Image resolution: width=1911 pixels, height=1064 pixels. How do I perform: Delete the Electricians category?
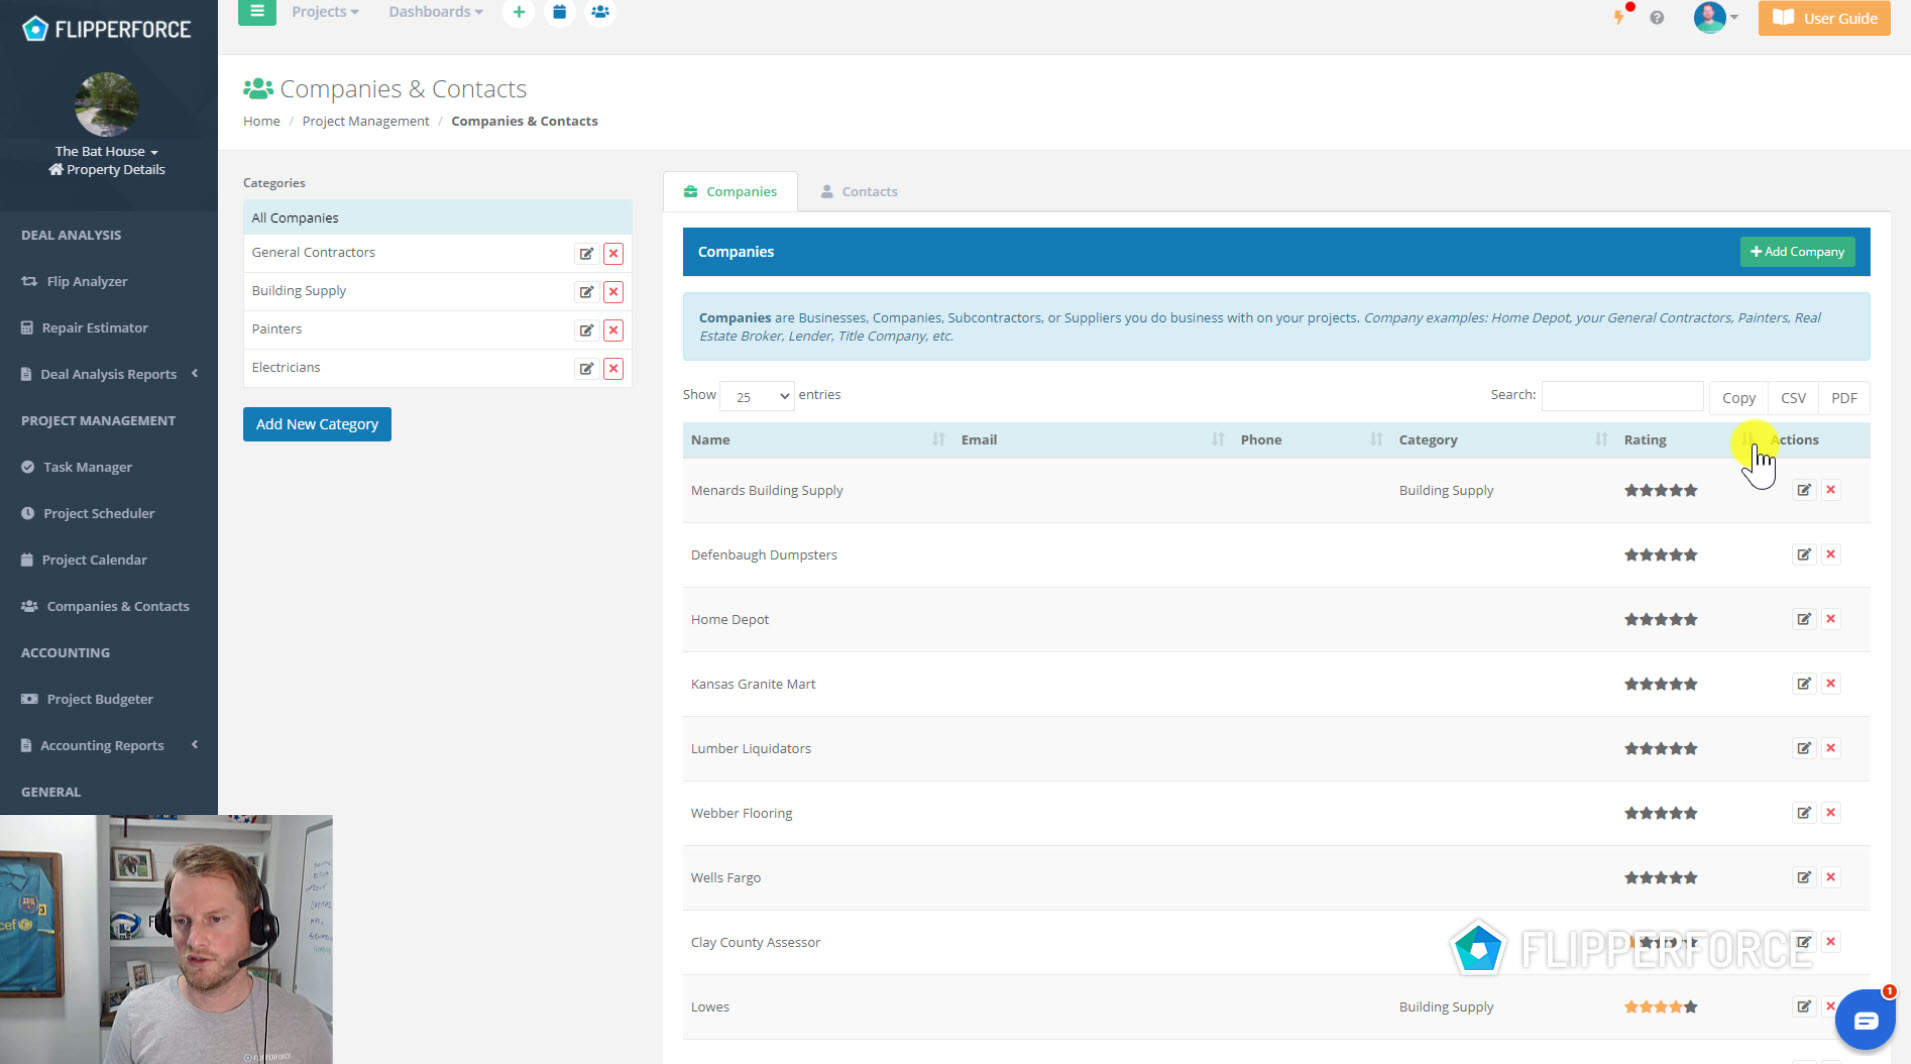tap(614, 369)
